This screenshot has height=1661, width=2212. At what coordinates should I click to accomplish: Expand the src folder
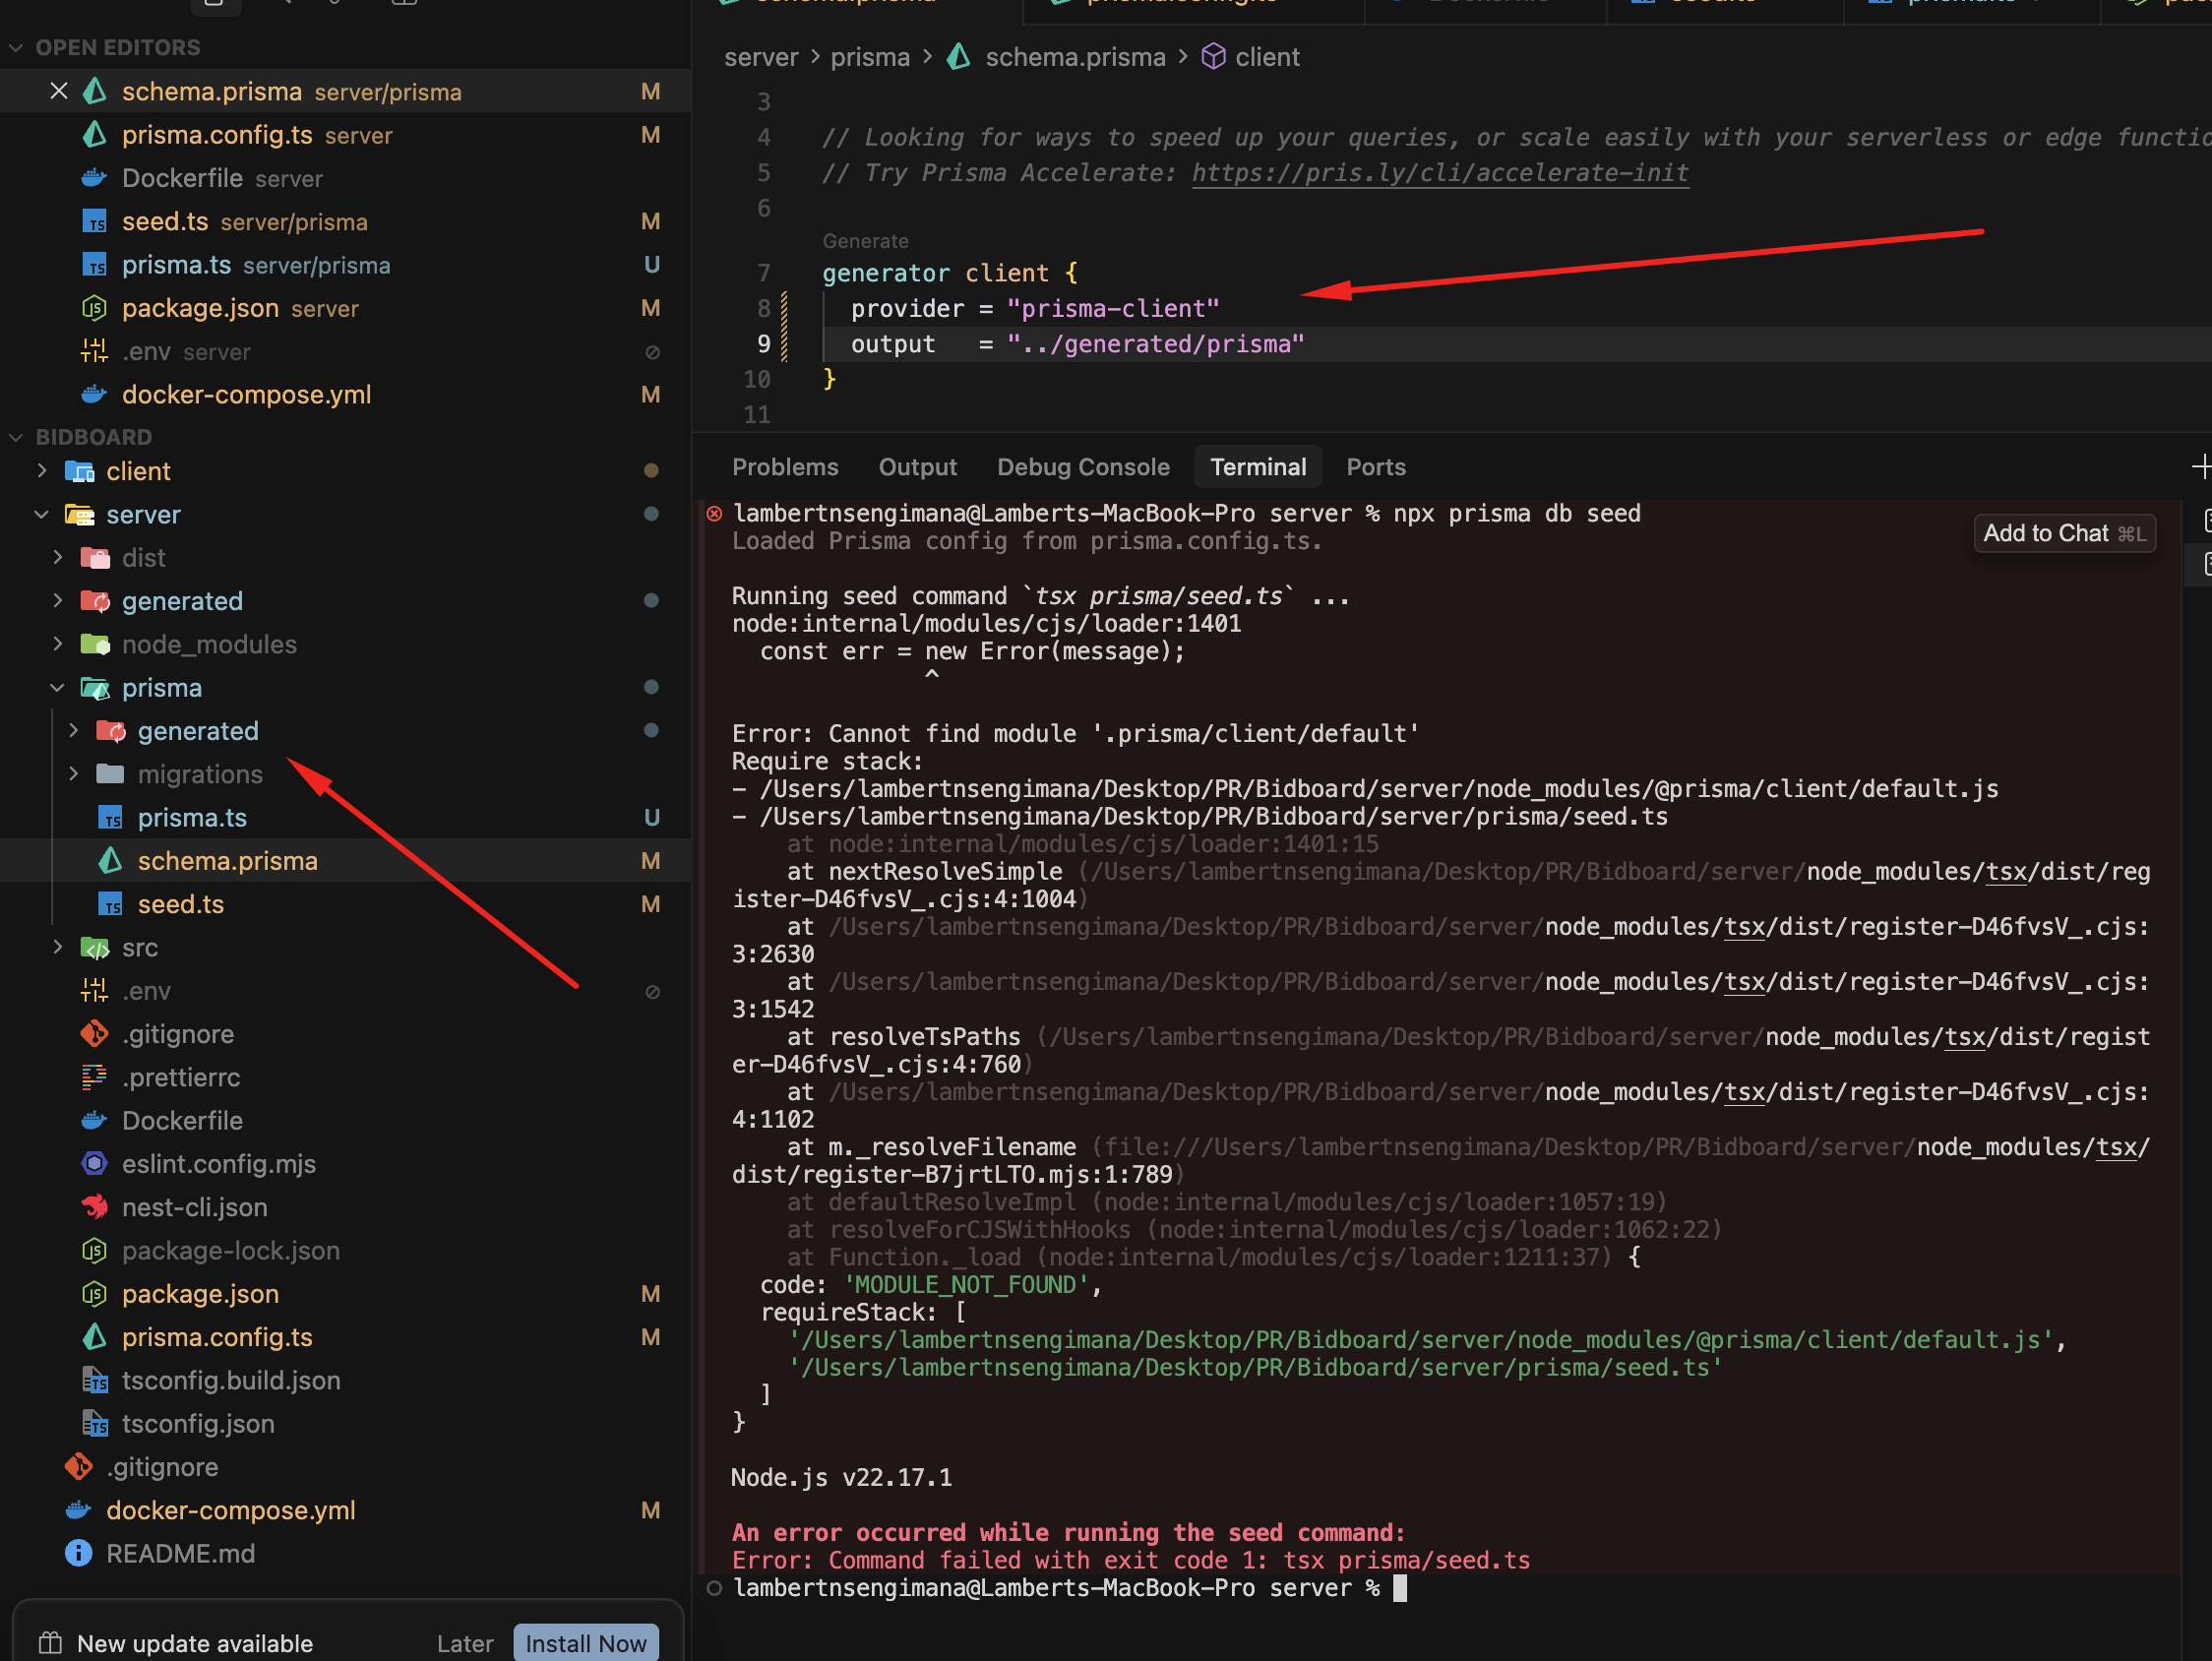pyautogui.click(x=58, y=947)
